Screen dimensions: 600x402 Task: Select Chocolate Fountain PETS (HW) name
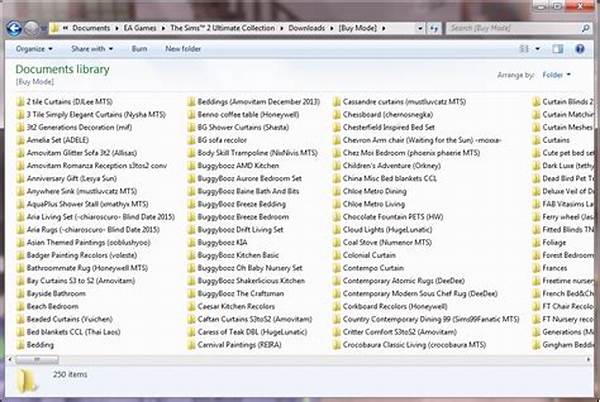coord(393,217)
